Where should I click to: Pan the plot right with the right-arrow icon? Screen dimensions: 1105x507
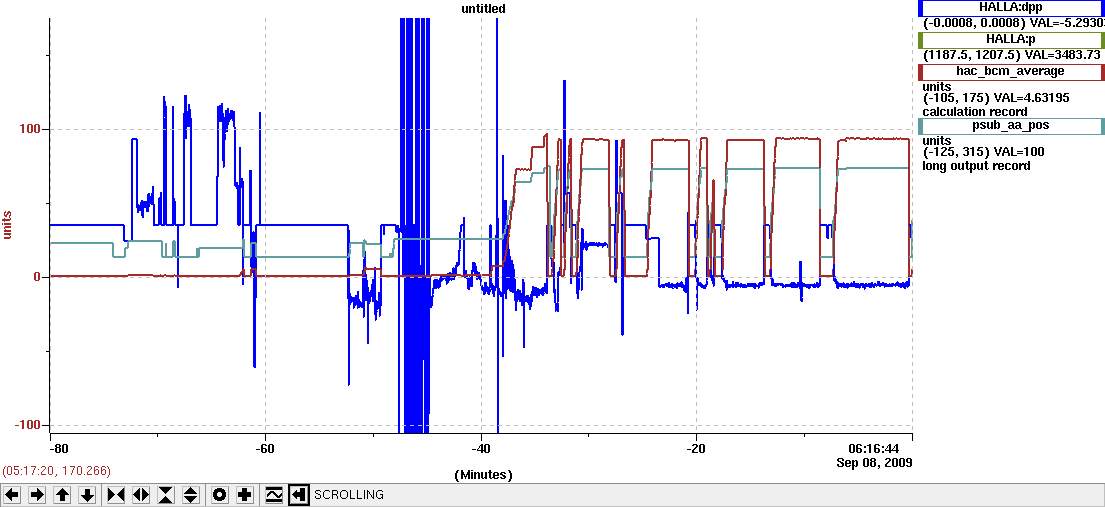[38, 495]
